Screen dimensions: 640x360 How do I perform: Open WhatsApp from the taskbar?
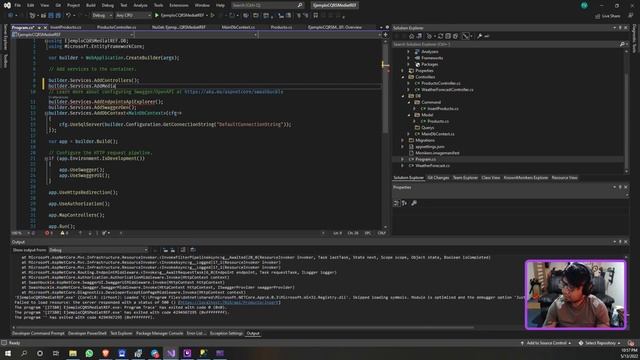point(89,353)
